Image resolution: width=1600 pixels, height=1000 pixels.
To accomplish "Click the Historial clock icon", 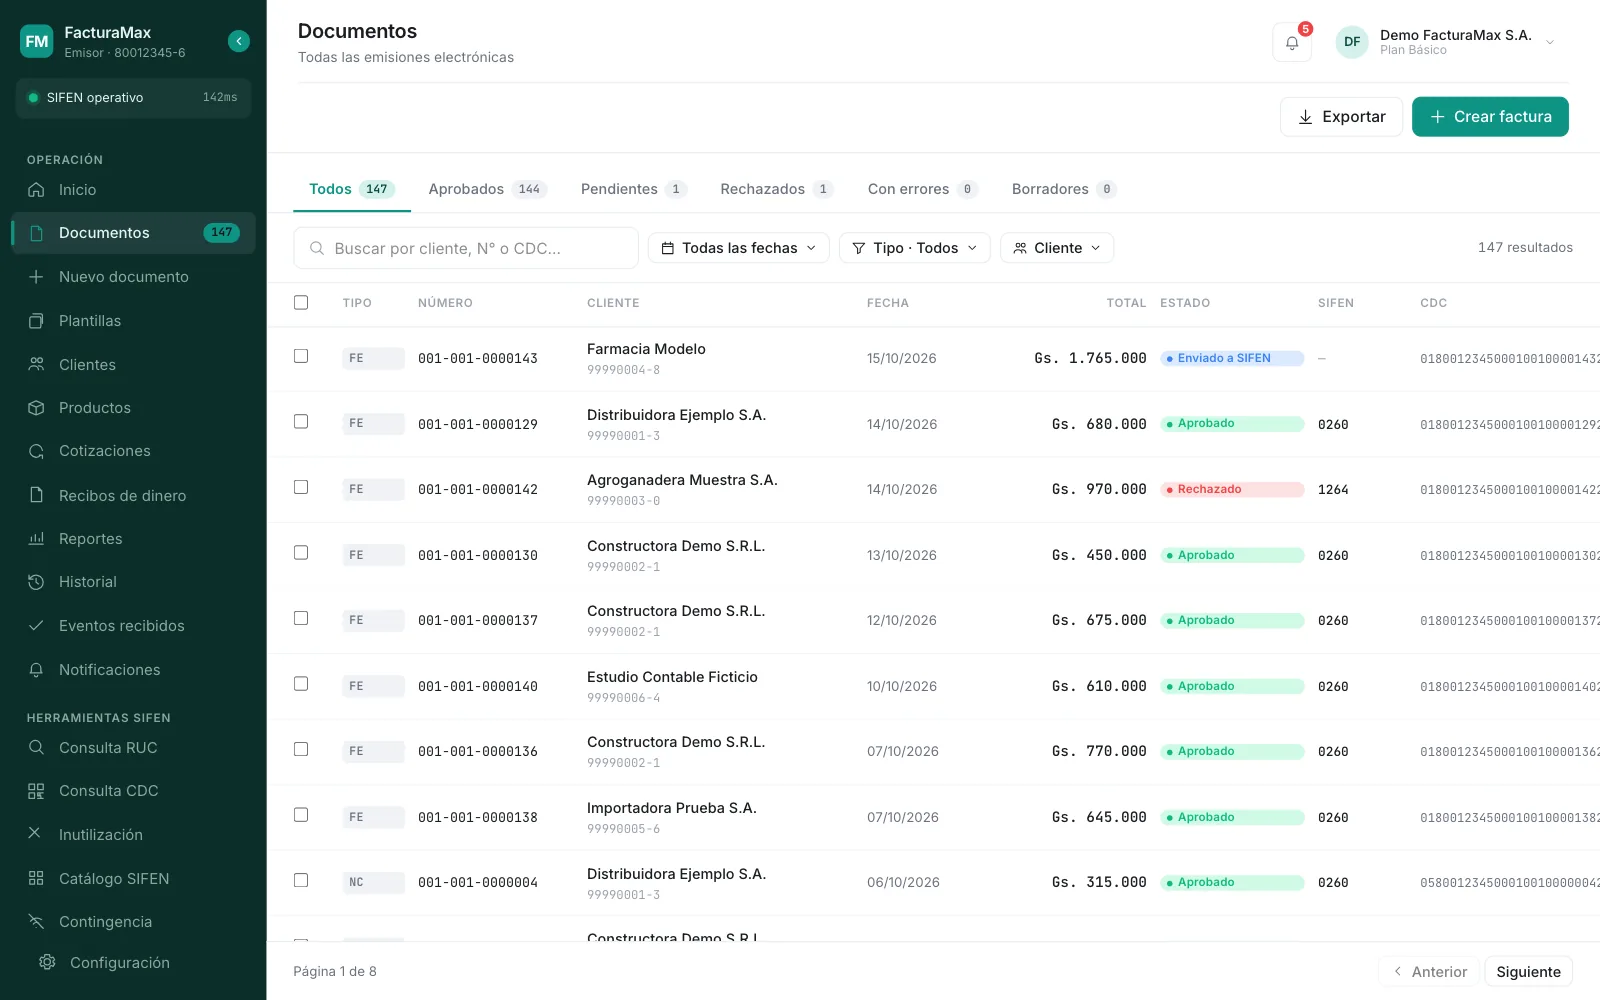I will pos(36,582).
